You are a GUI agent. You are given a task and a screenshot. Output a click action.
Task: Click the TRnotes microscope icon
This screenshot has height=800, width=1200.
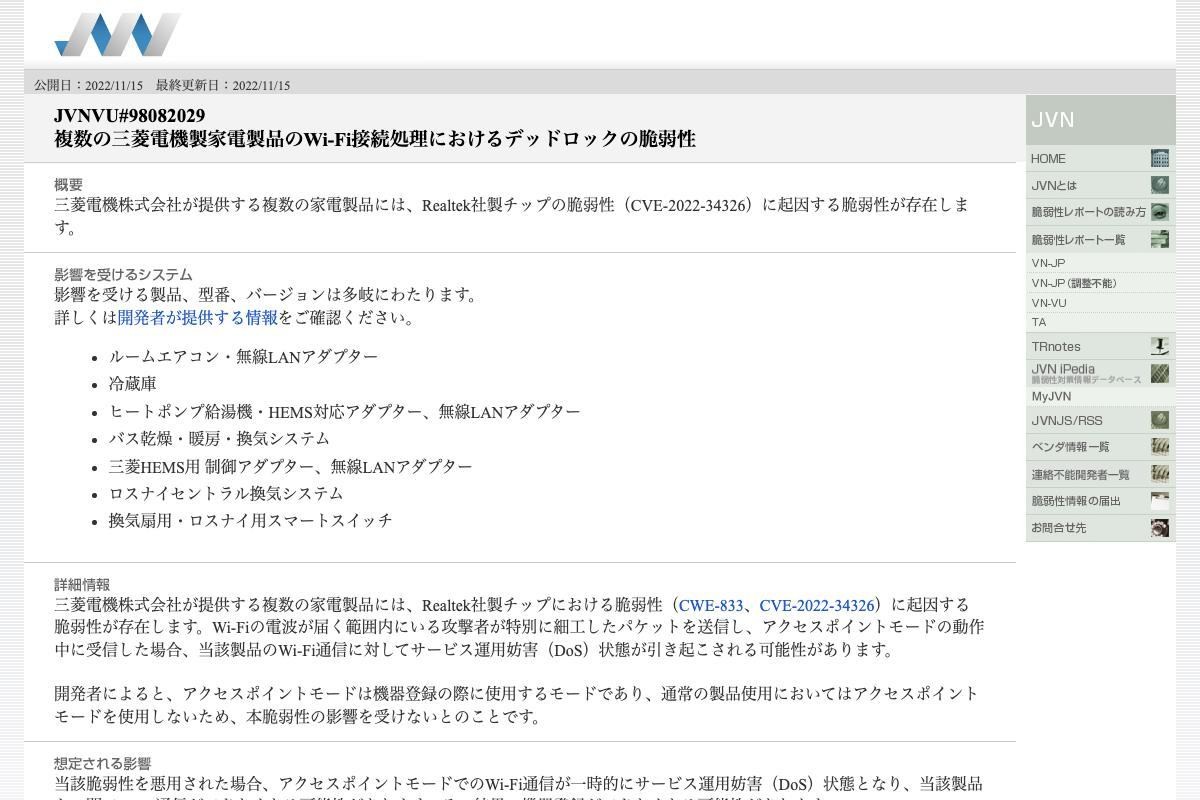[x=1159, y=346]
